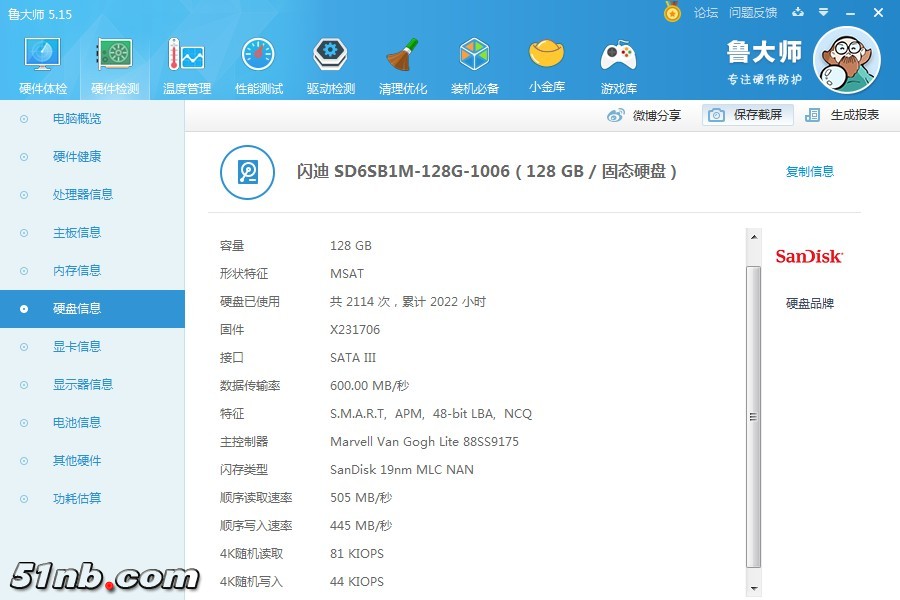Click the gold medal icon

[672, 12]
